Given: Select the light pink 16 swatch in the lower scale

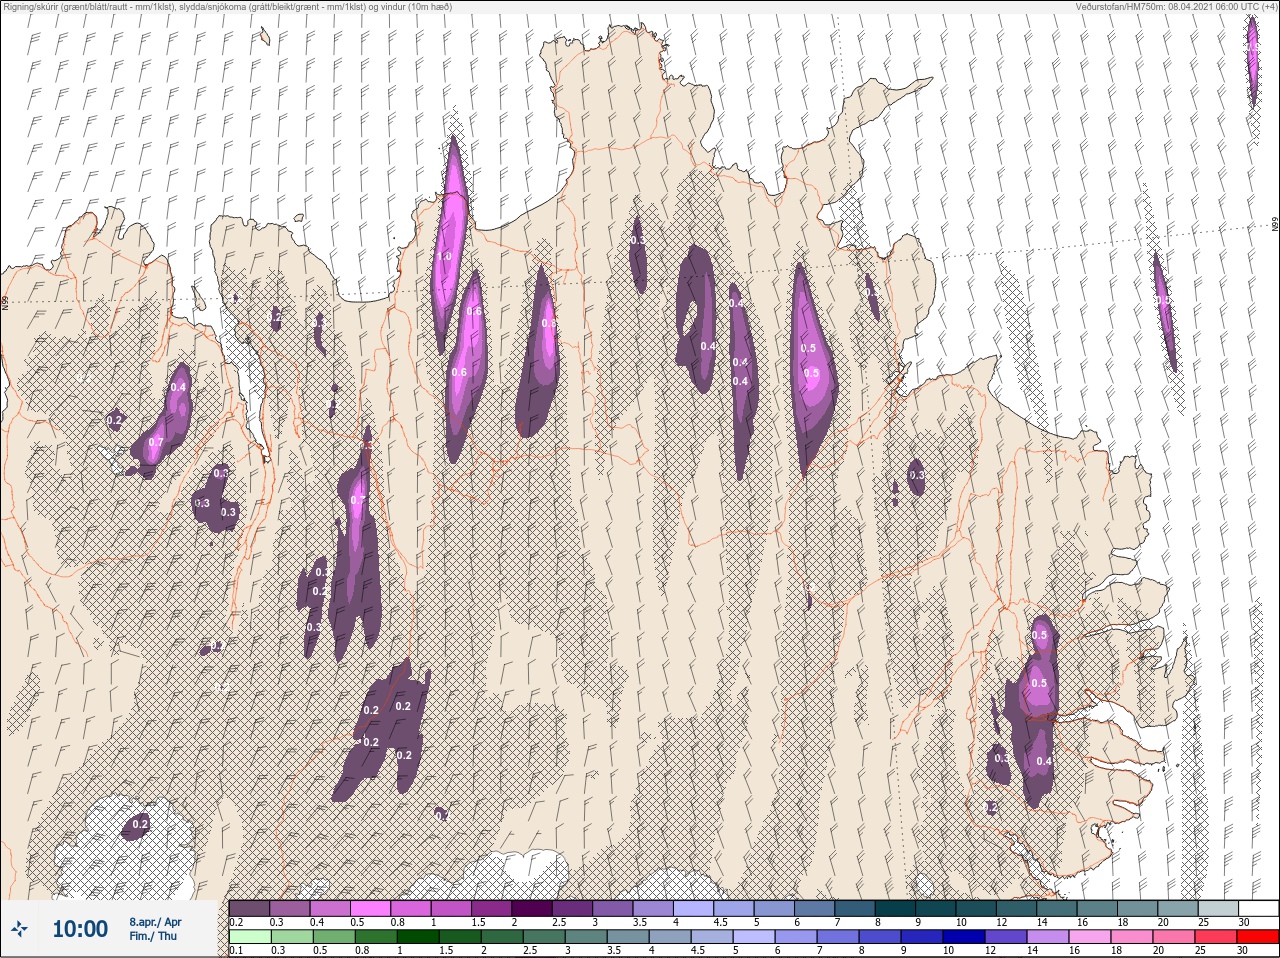Looking at the screenshot, I should pyautogui.click(x=1090, y=938).
